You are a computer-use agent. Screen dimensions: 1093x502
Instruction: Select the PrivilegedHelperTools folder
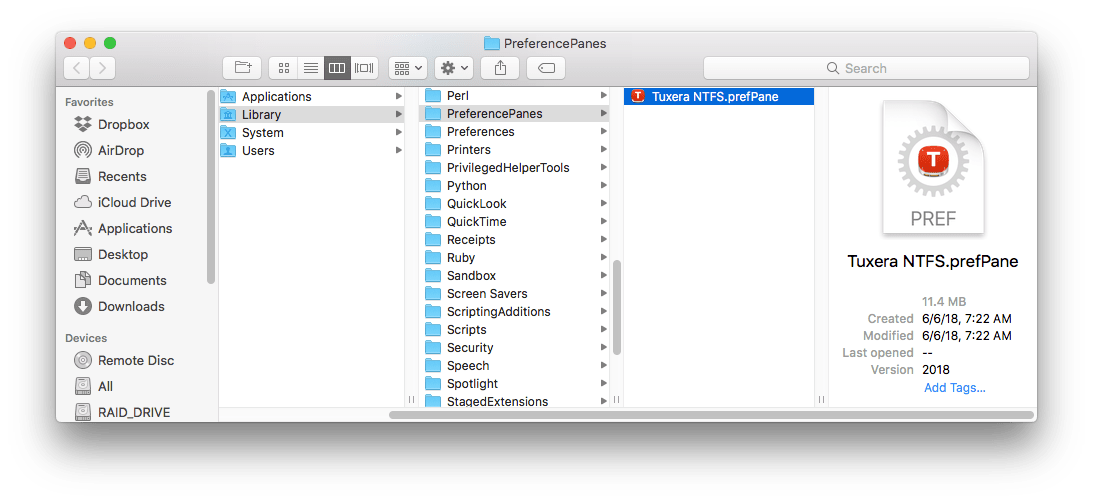514,168
